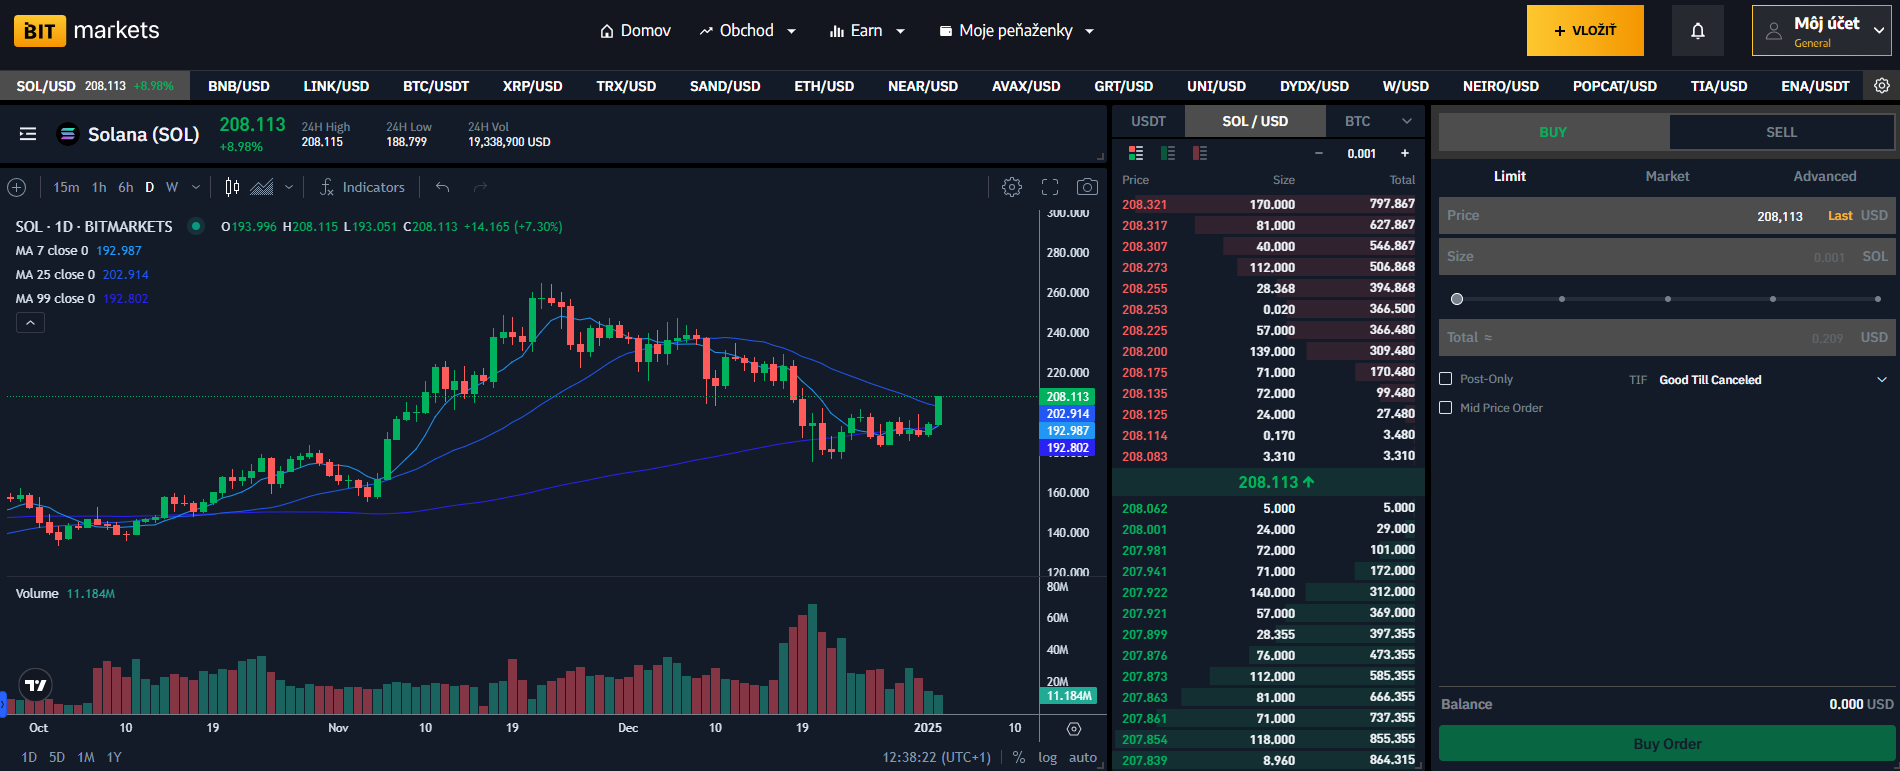Show both bids and asks in order book
The height and width of the screenshot is (771, 1900).
[1136, 153]
